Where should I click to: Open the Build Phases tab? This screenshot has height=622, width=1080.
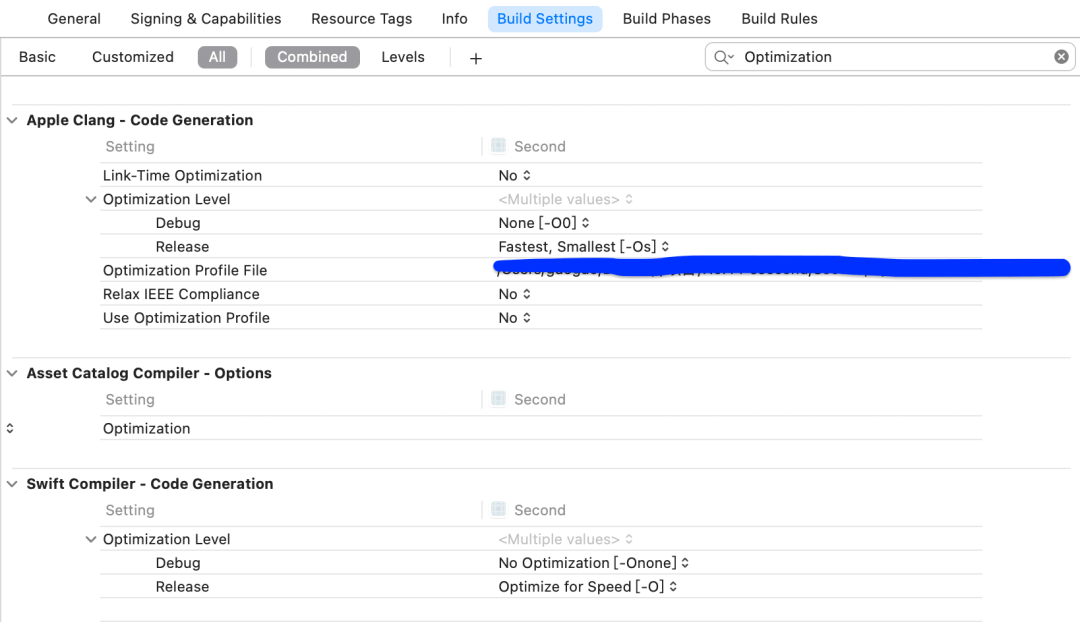[x=666, y=18]
